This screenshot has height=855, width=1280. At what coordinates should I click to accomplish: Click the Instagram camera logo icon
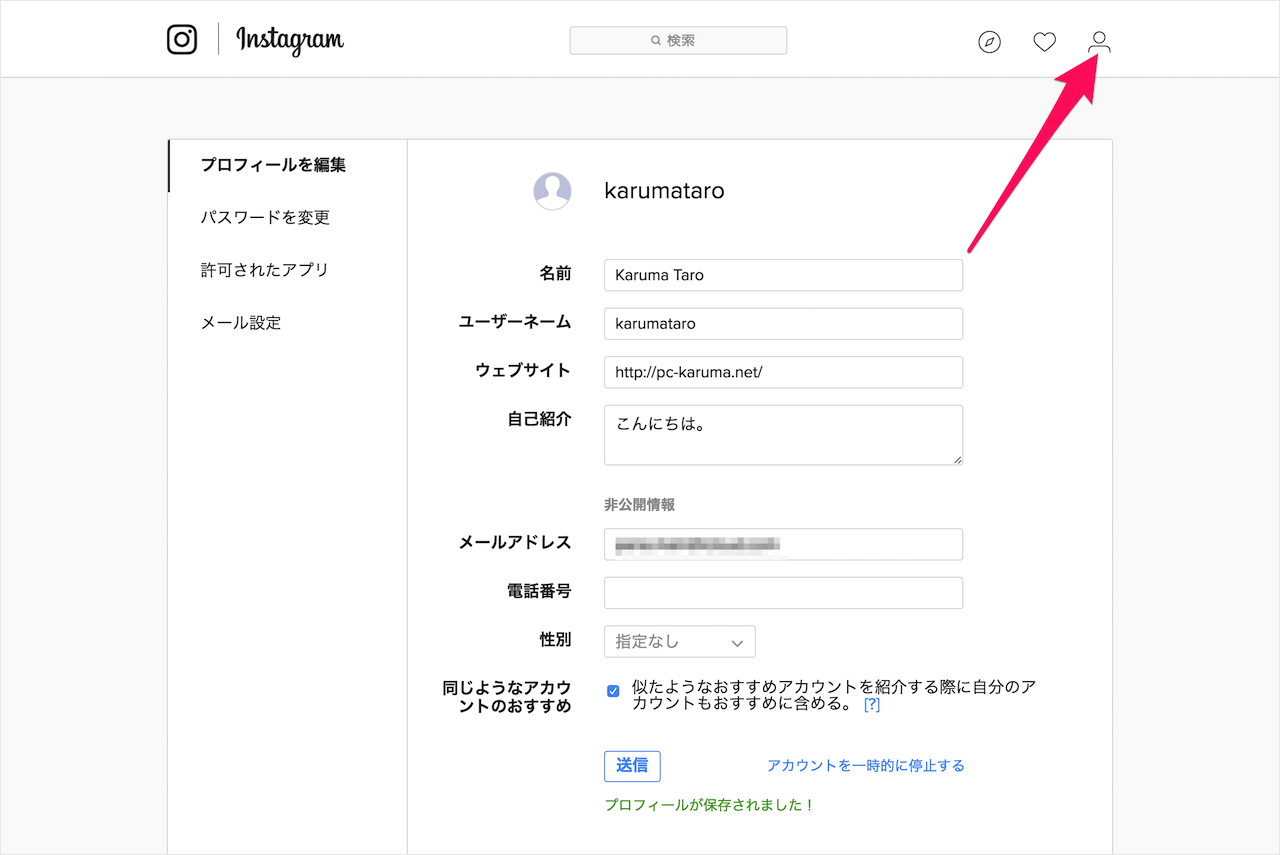click(182, 39)
